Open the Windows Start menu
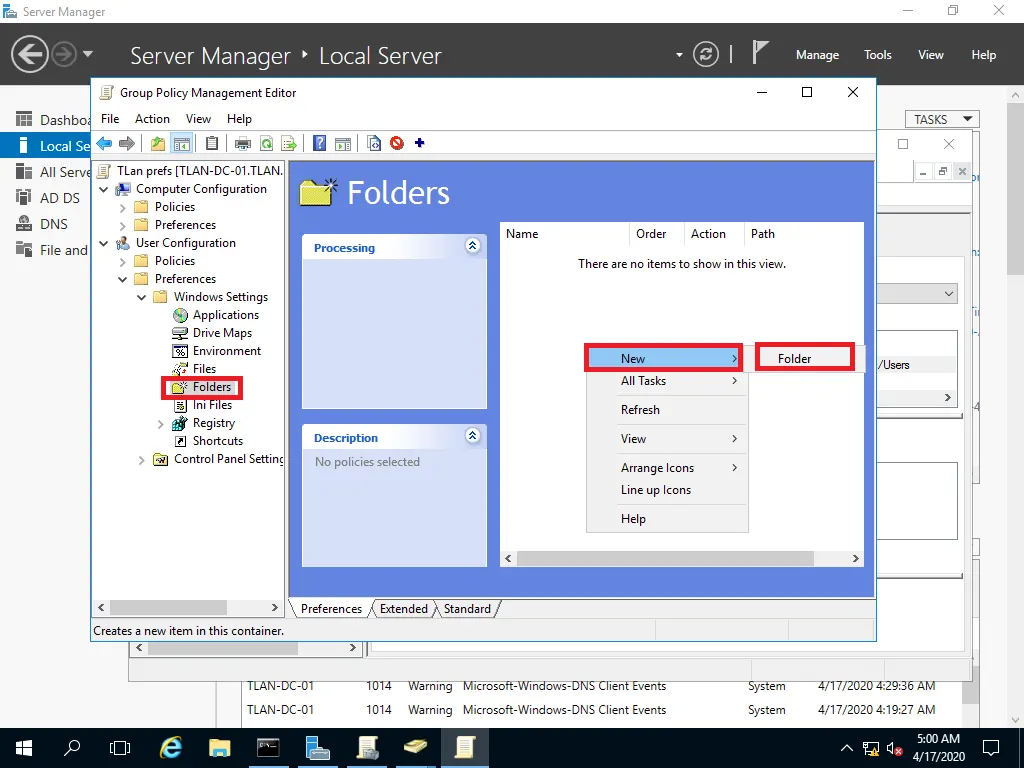This screenshot has height=768, width=1024. pos(24,748)
